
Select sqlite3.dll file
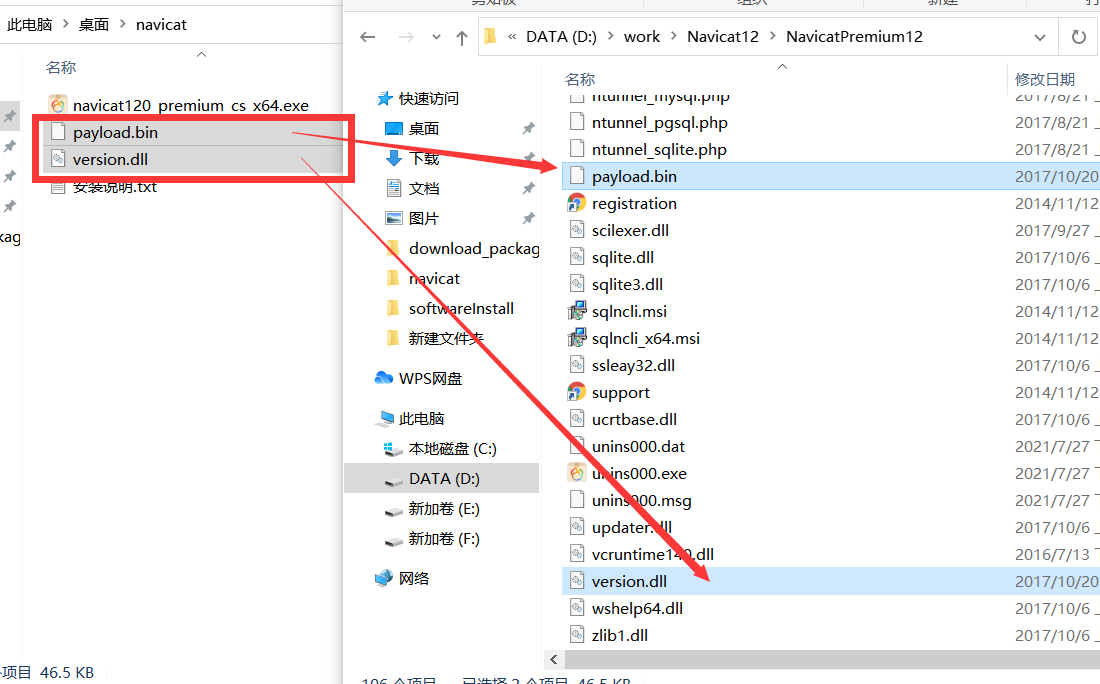click(627, 284)
